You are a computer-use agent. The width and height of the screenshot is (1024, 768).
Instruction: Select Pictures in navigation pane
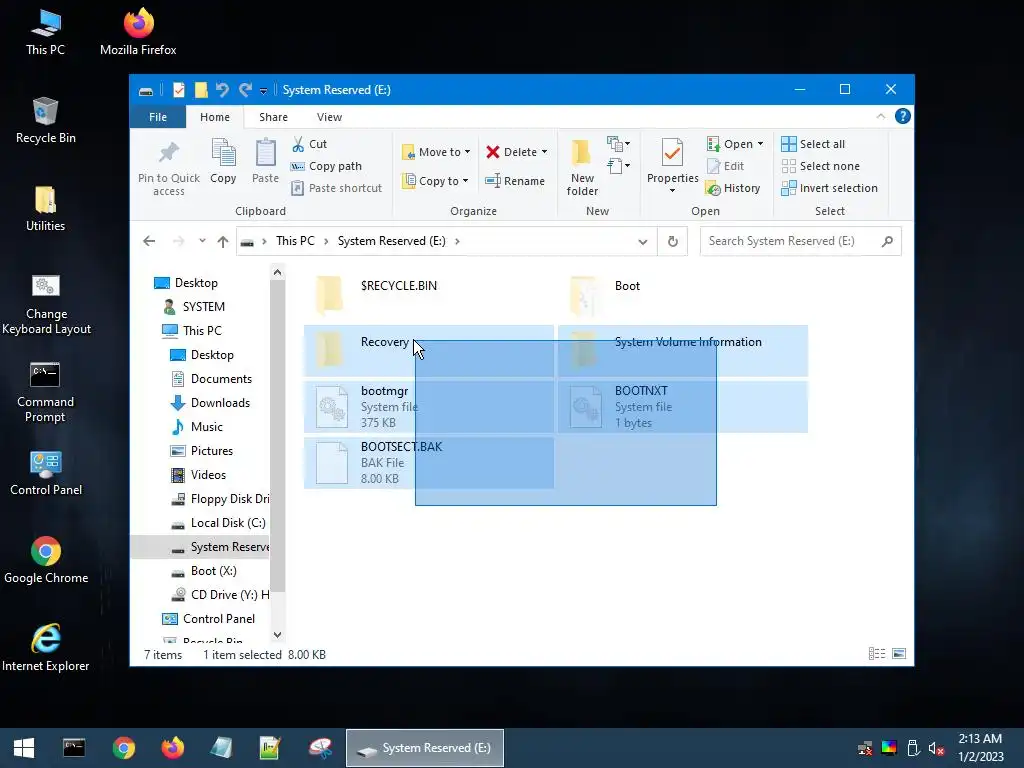[212, 451]
